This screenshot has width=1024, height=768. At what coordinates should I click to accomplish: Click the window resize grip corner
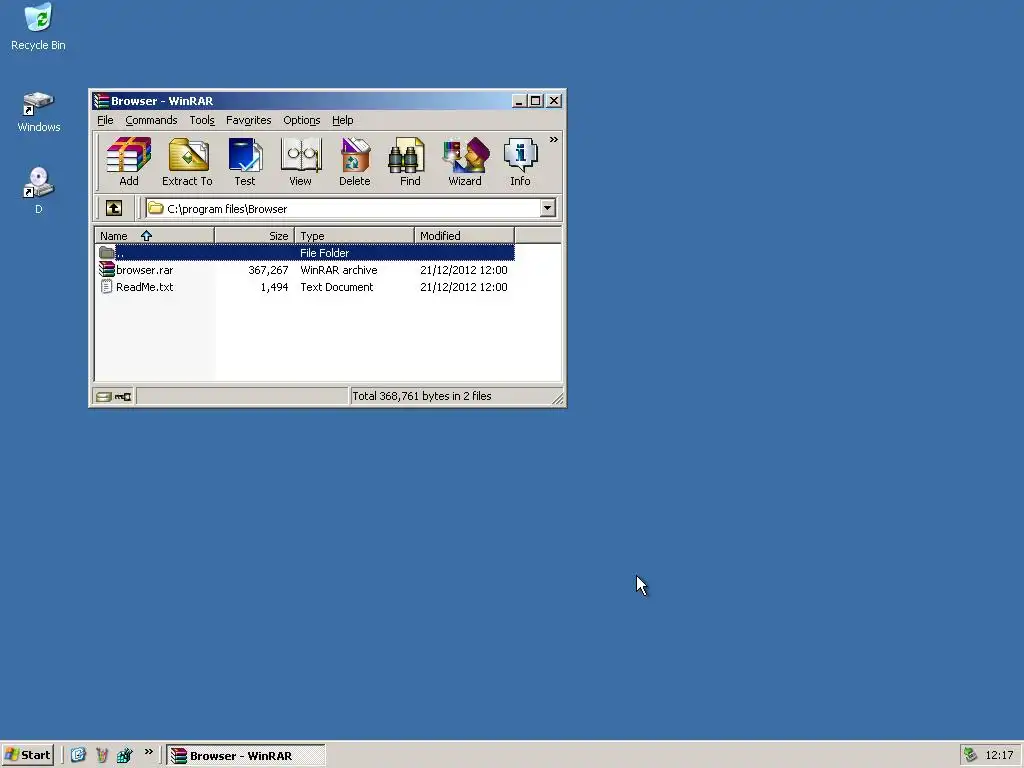[557, 398]
